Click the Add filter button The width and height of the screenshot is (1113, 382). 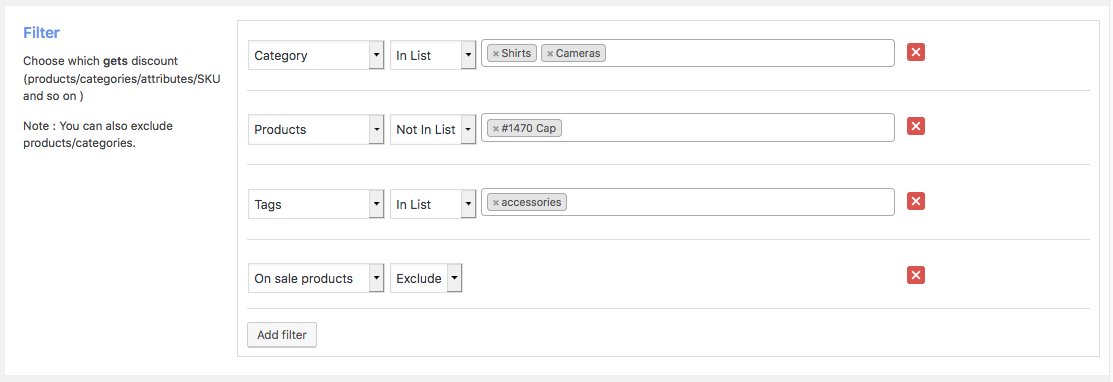(282, 335)
